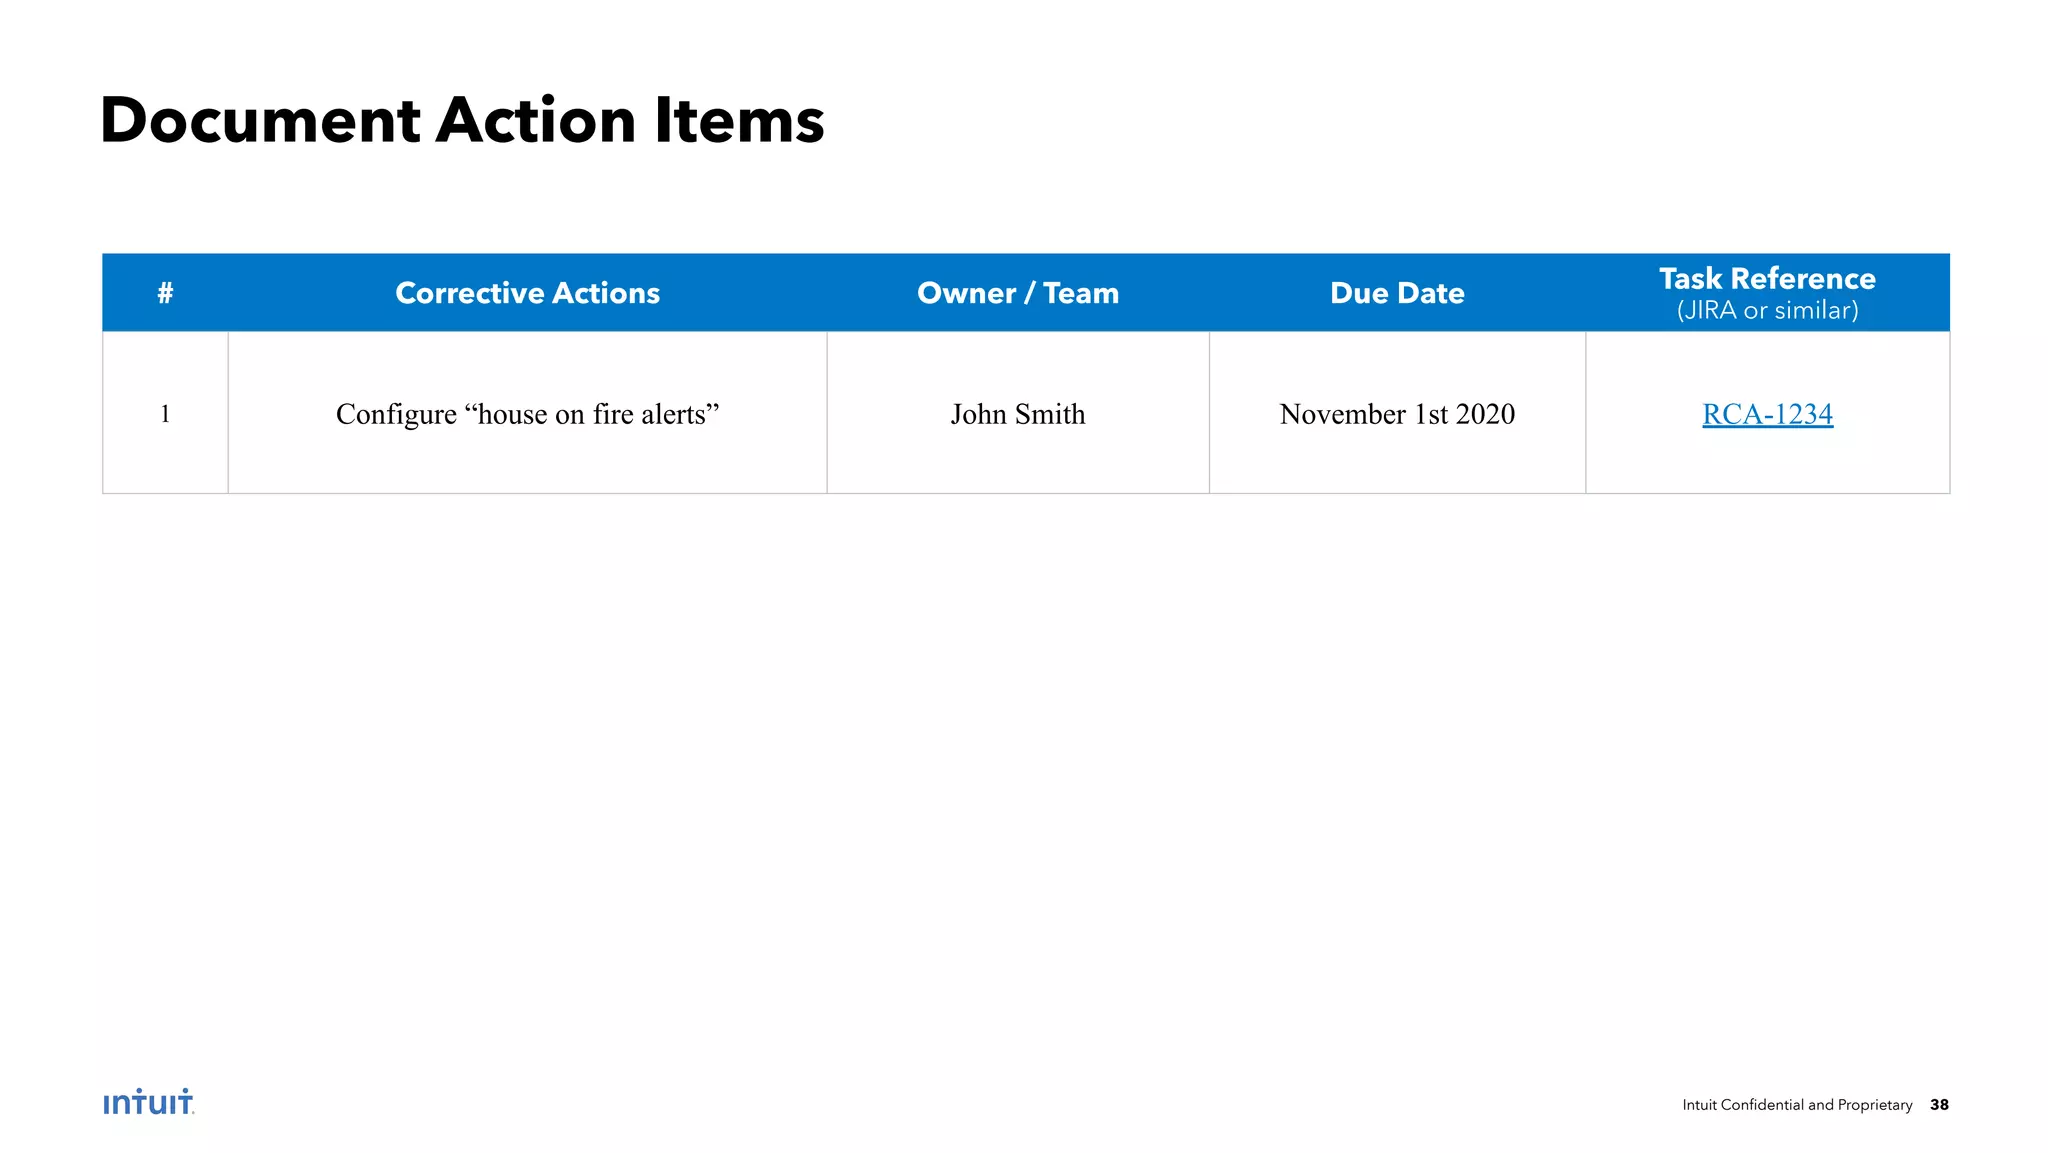Select the "(JIRA or similar)" header subtext
2048x1153 pixels.
coord(1767,311)
